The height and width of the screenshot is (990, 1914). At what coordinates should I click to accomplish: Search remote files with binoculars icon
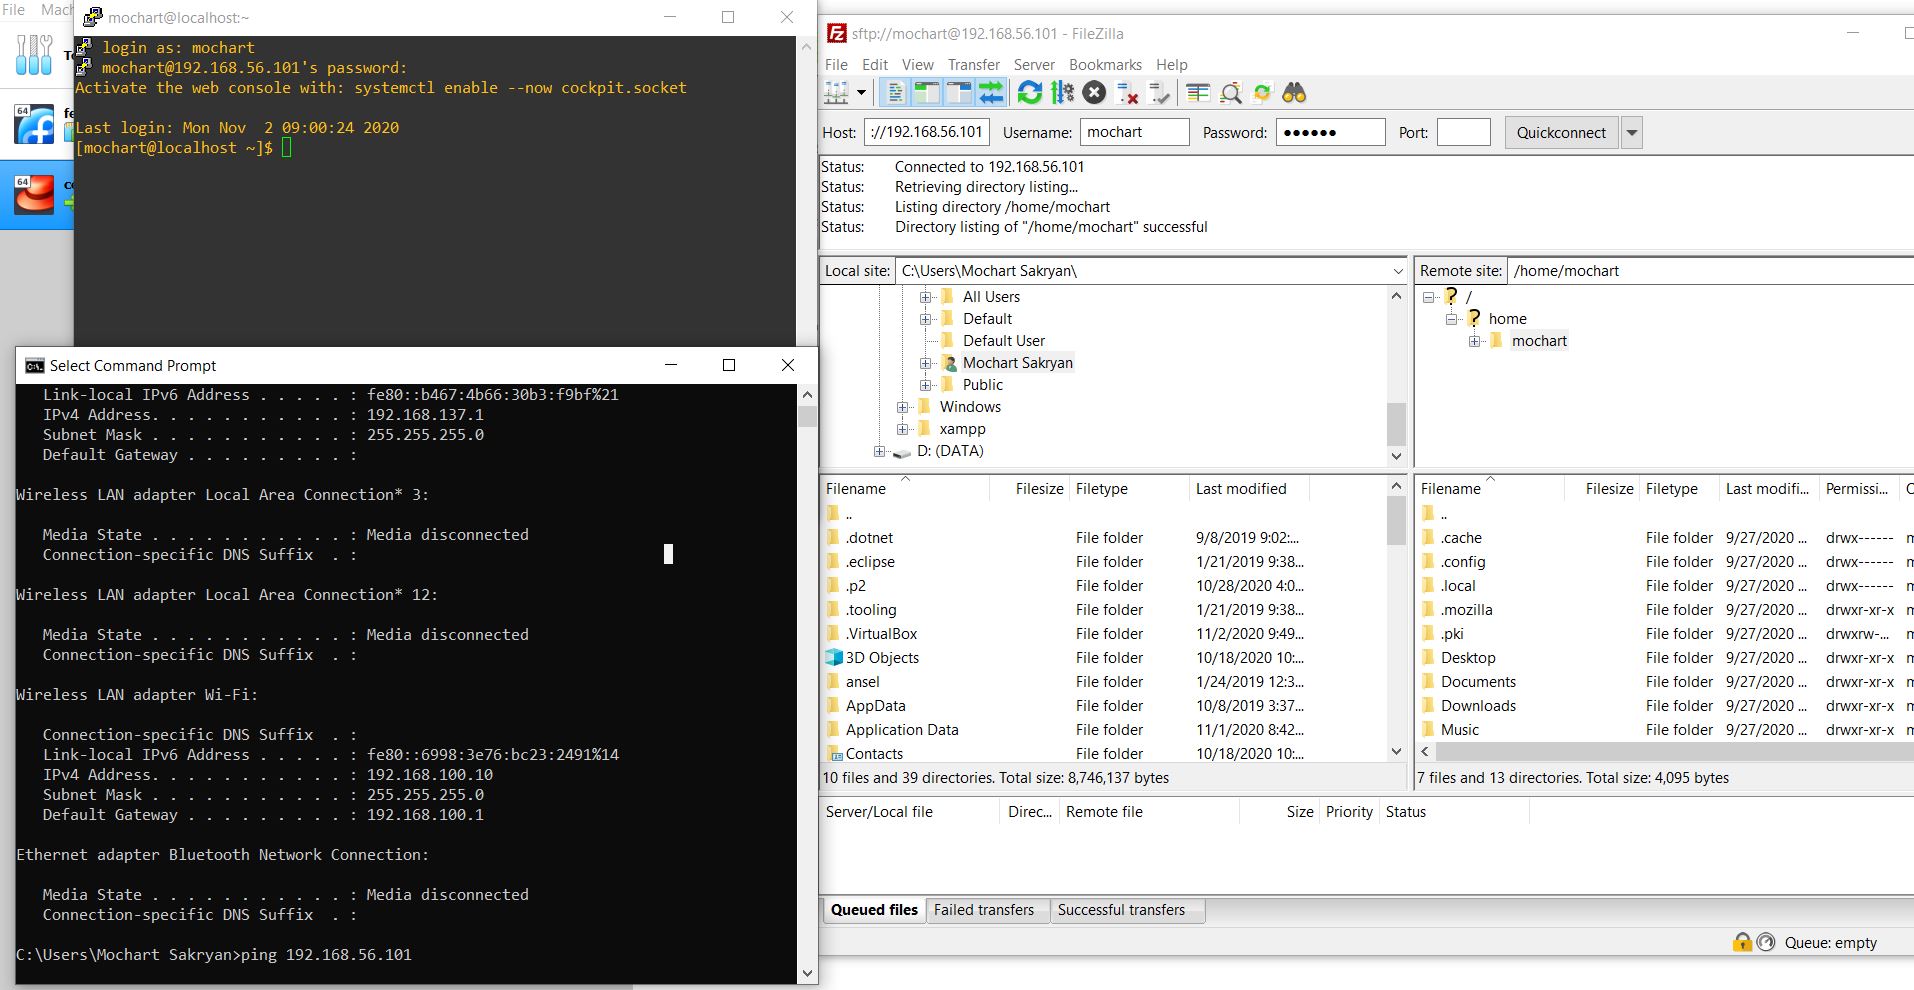[x=1295, y=93]
